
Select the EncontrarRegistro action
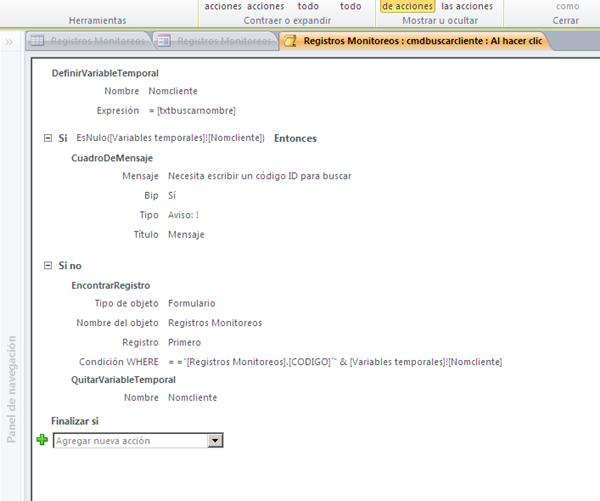click(111, 286)
